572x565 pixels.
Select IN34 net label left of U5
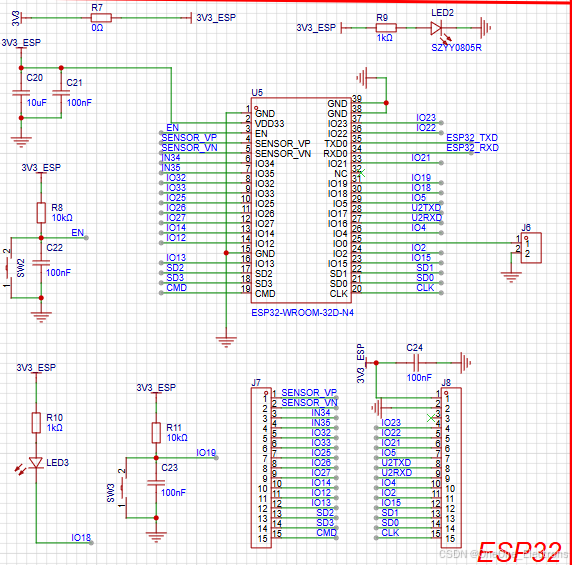171,158
